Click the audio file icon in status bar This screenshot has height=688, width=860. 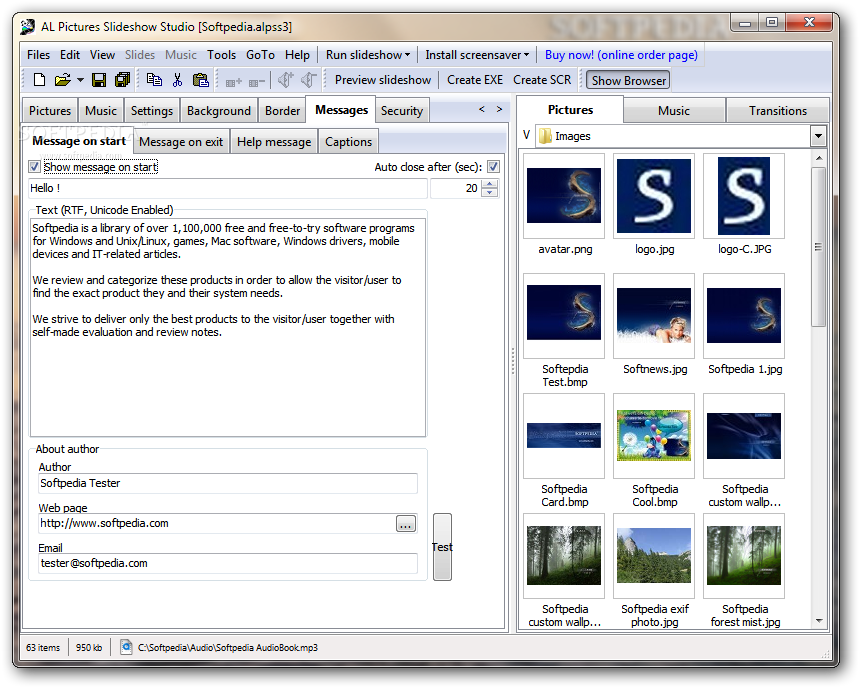click(x=126, y=647)
